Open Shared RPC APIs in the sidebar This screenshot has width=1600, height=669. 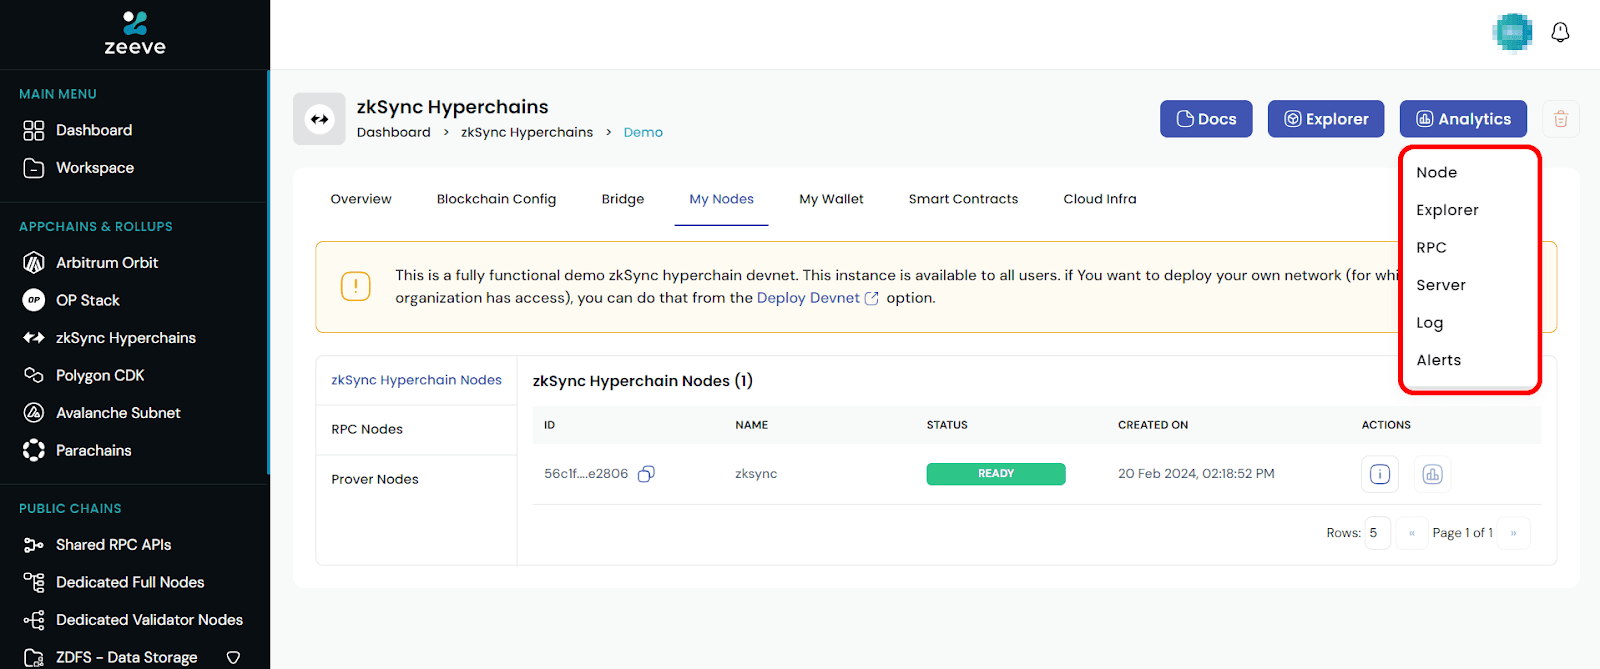(113, 545)
